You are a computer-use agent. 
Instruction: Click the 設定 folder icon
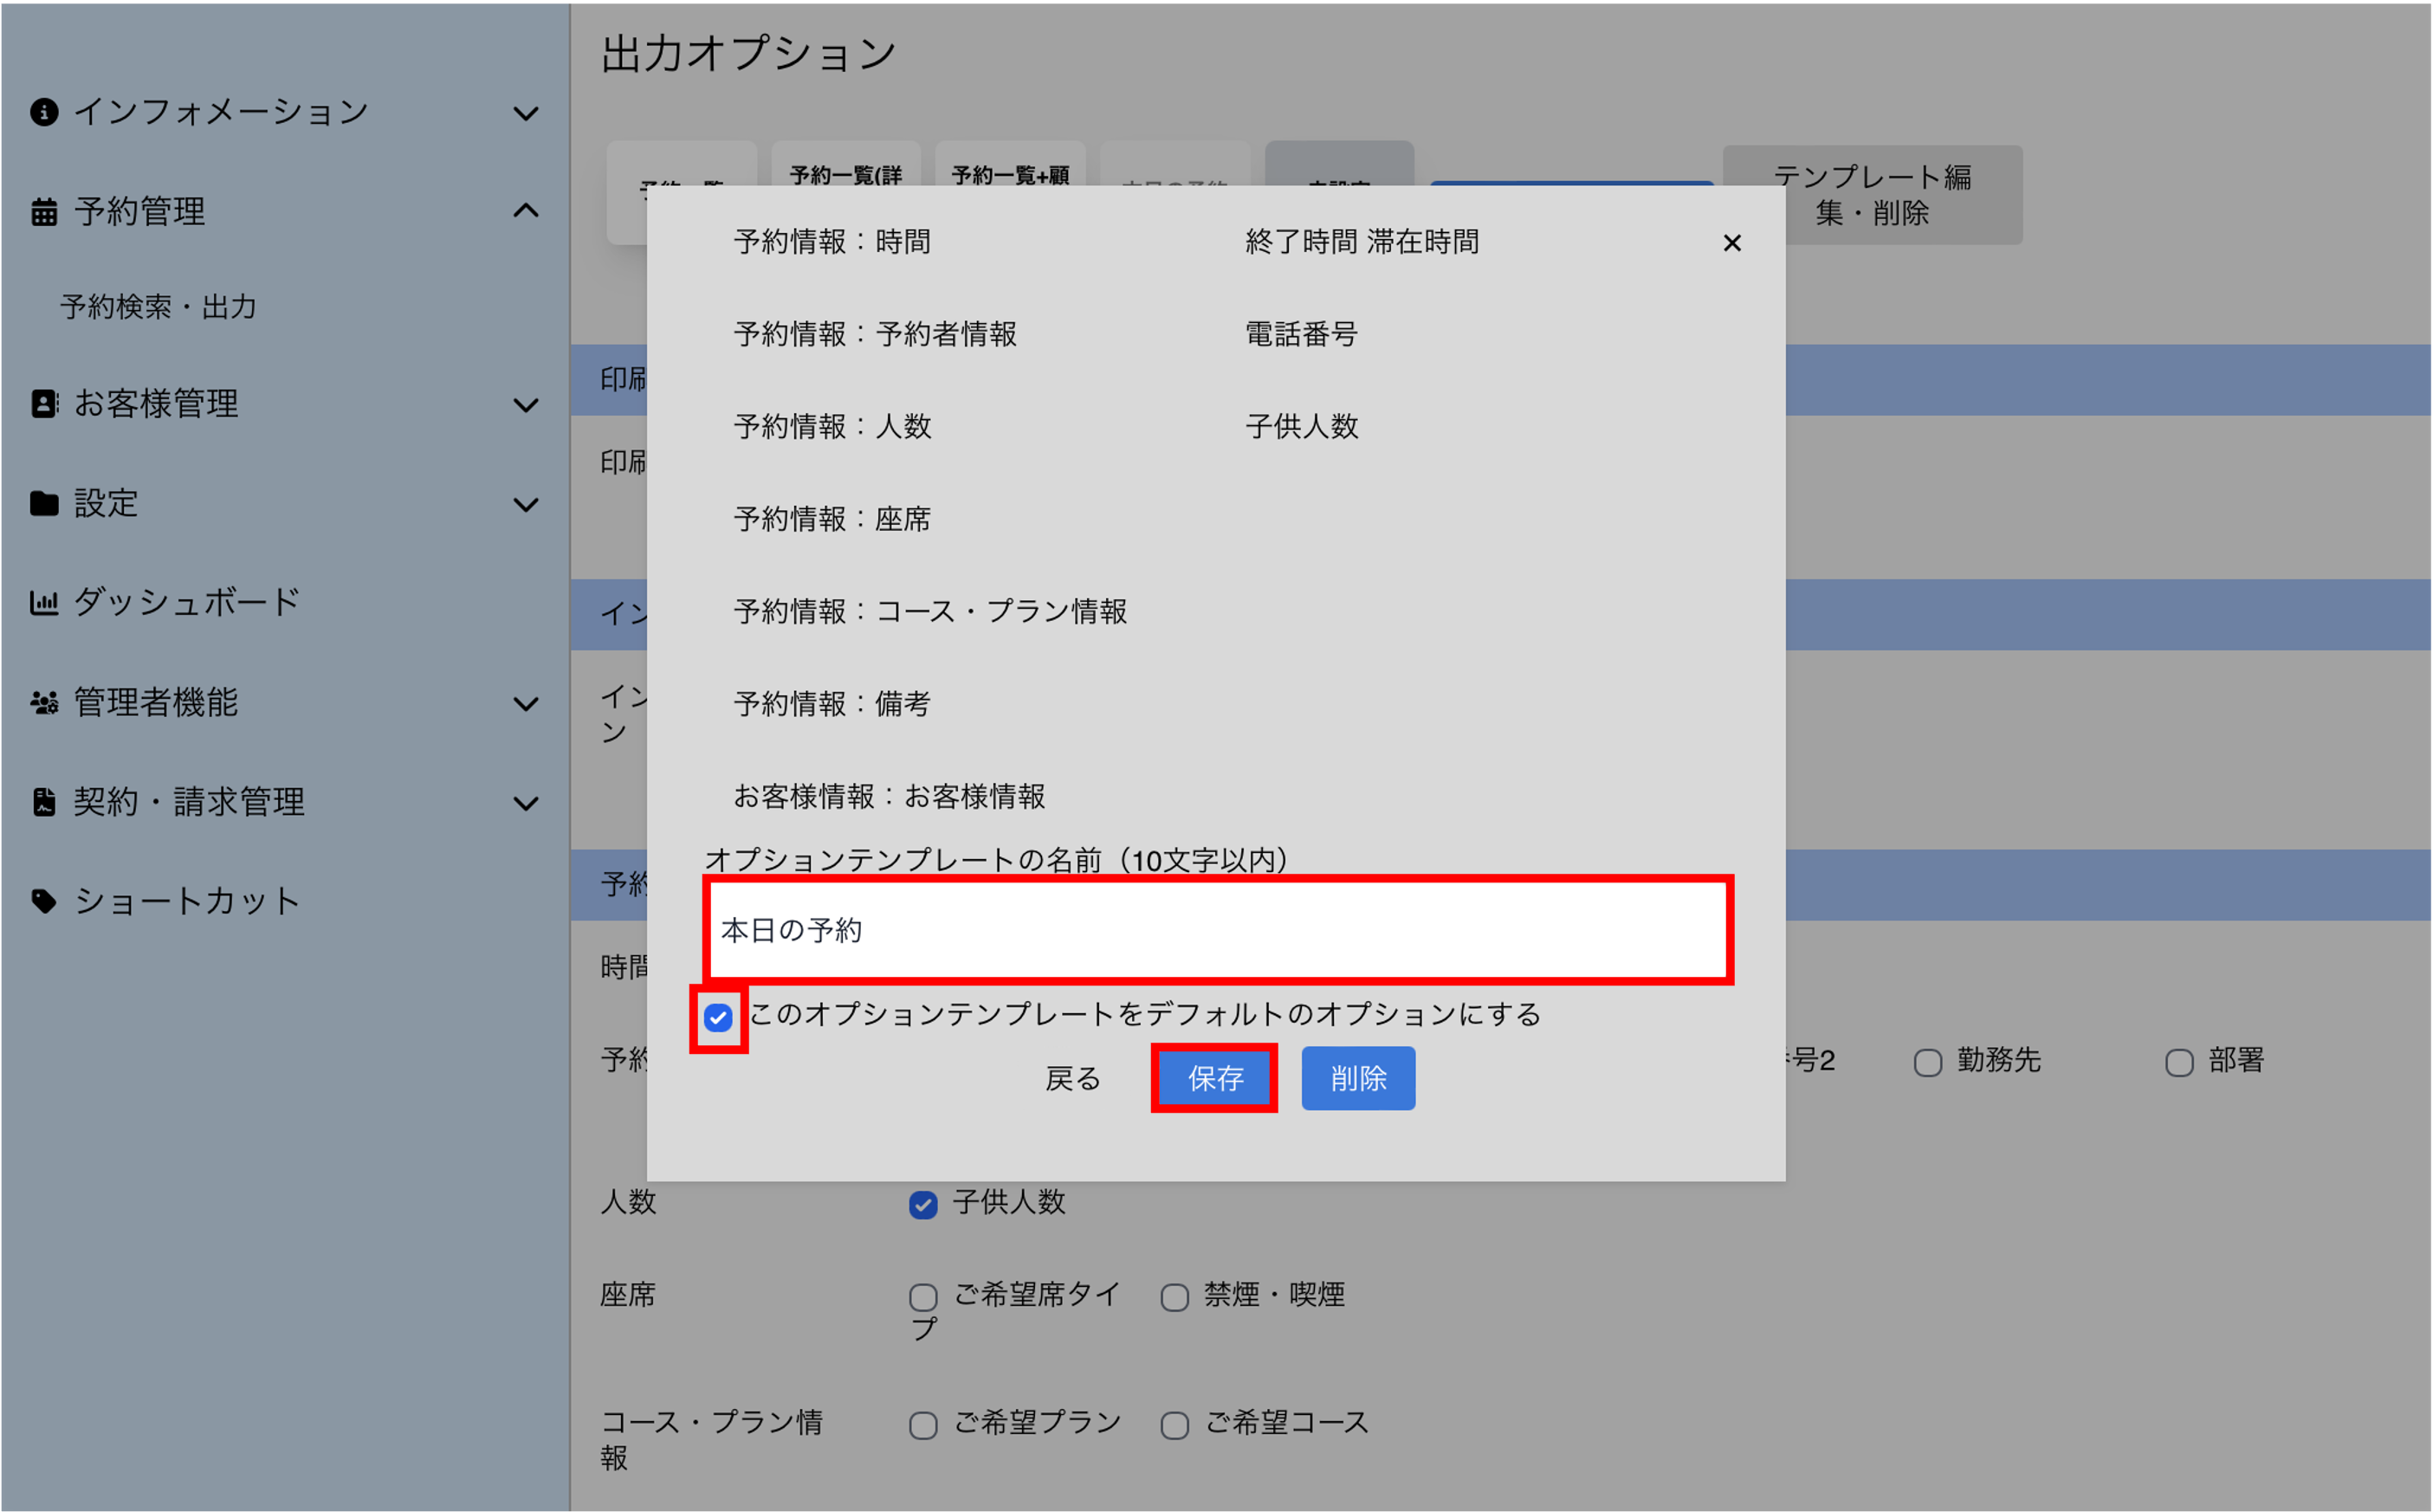pos(44,503)
